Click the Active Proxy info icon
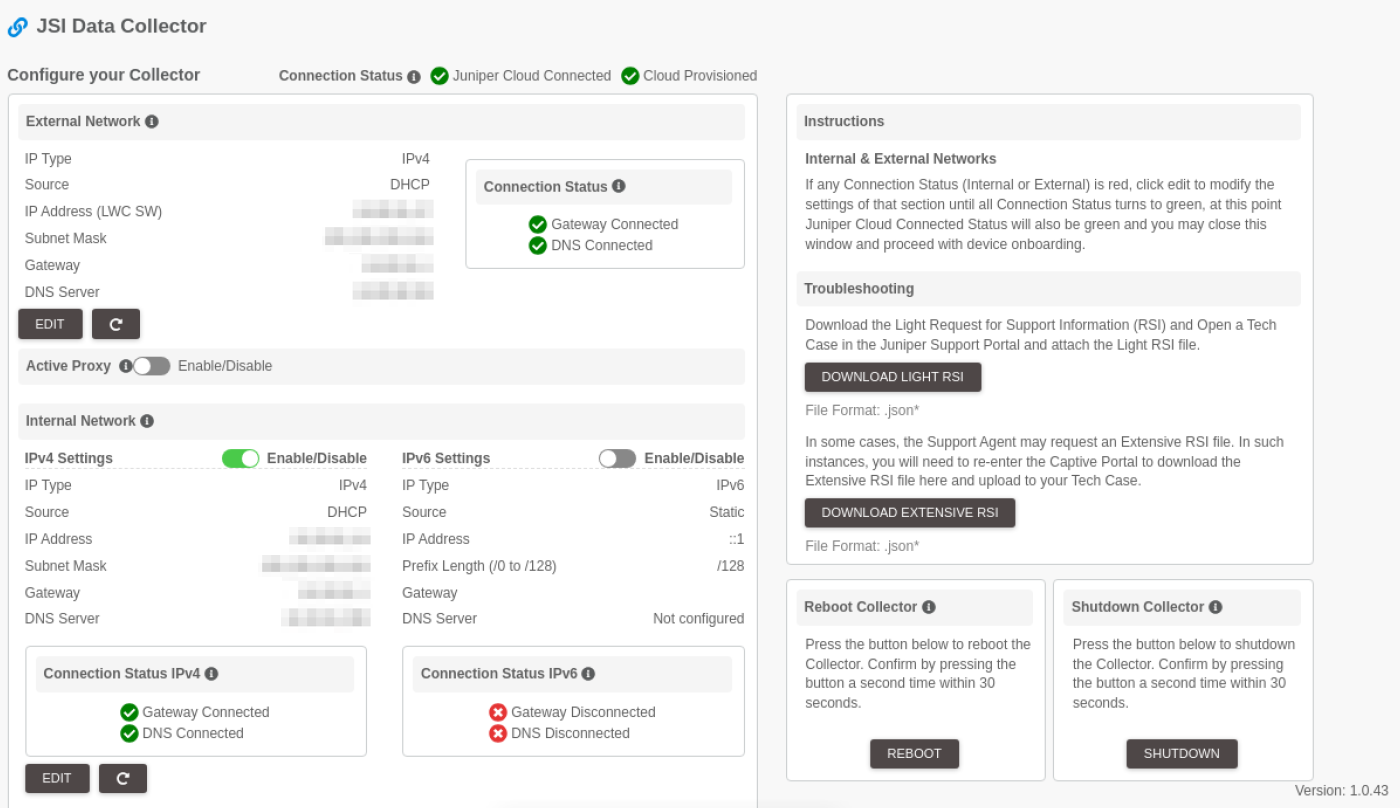The width and height of the screenshot is (1400, 808). point(124,365)
